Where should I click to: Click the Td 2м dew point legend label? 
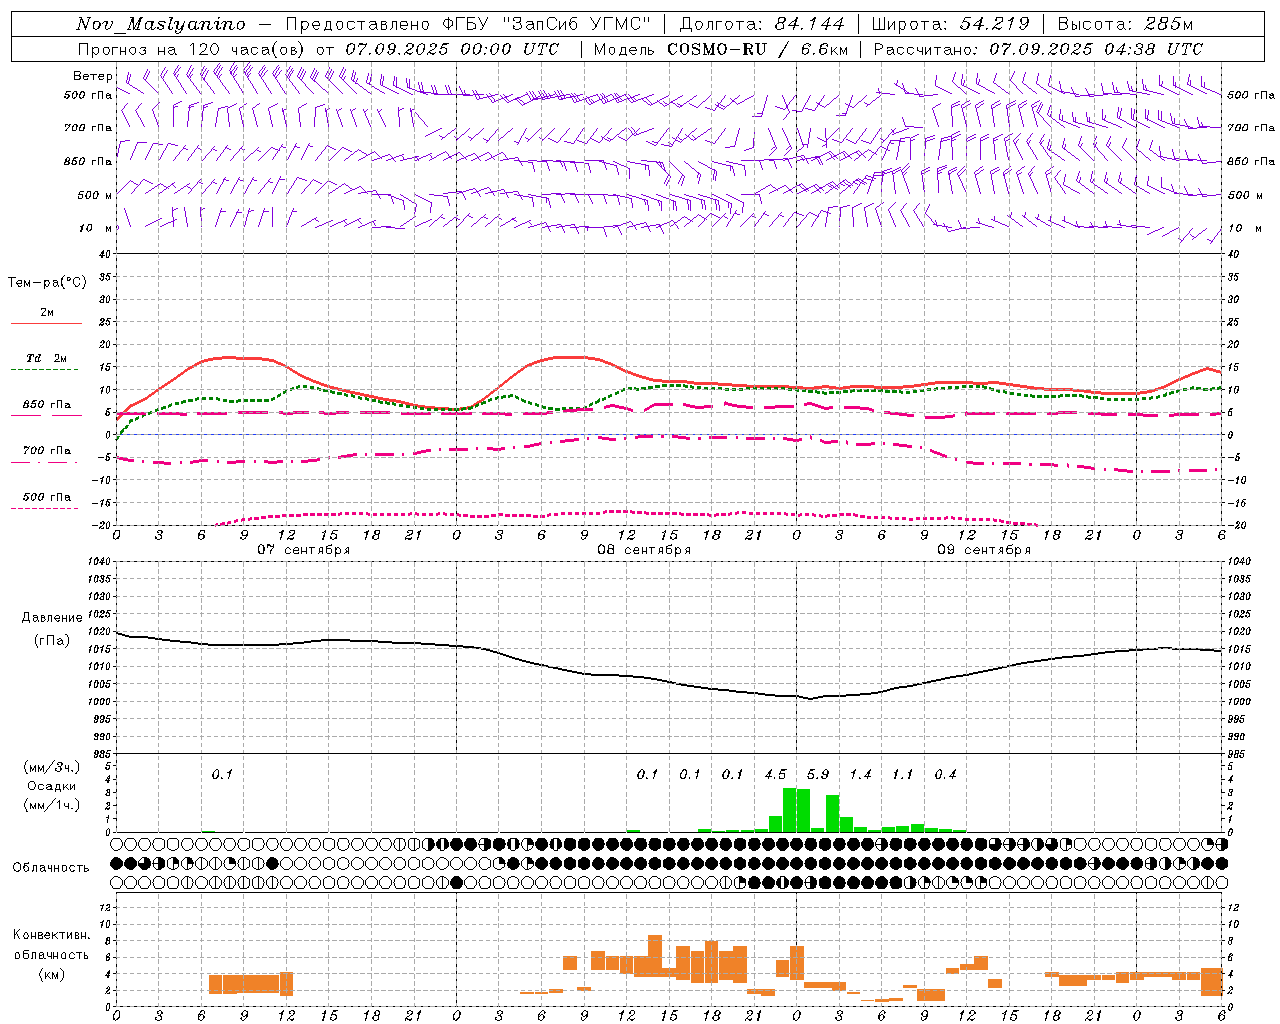point(46,358)
